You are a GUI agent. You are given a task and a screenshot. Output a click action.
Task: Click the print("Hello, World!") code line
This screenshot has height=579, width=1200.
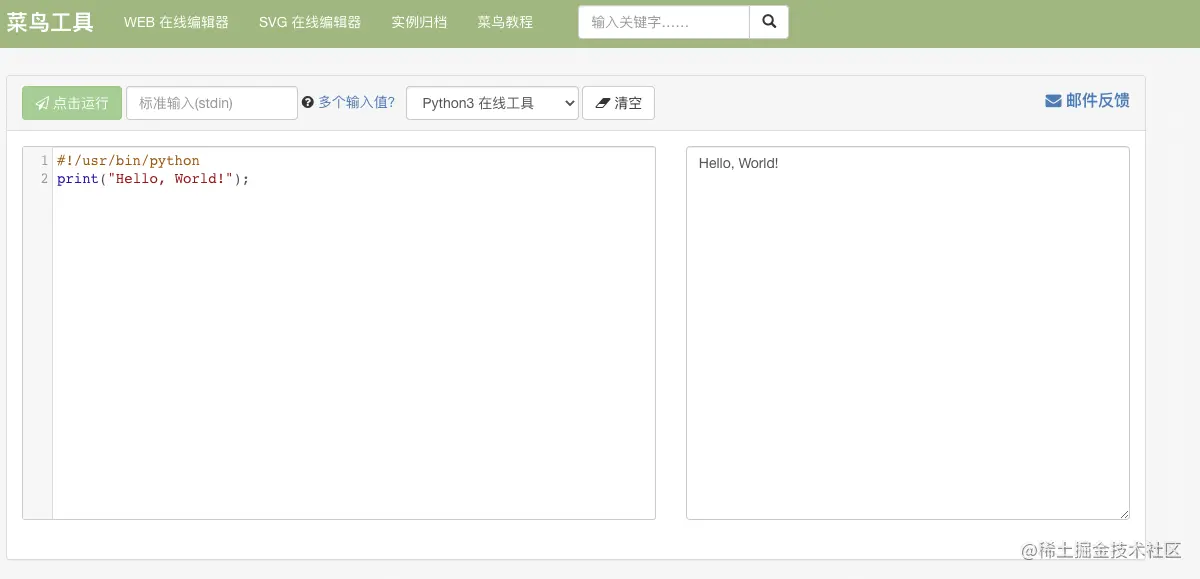153,179
